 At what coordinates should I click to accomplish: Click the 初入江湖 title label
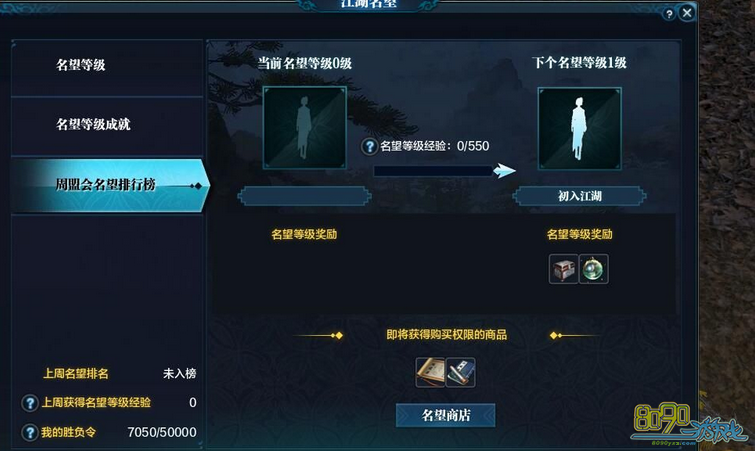[x=579, y=196]
